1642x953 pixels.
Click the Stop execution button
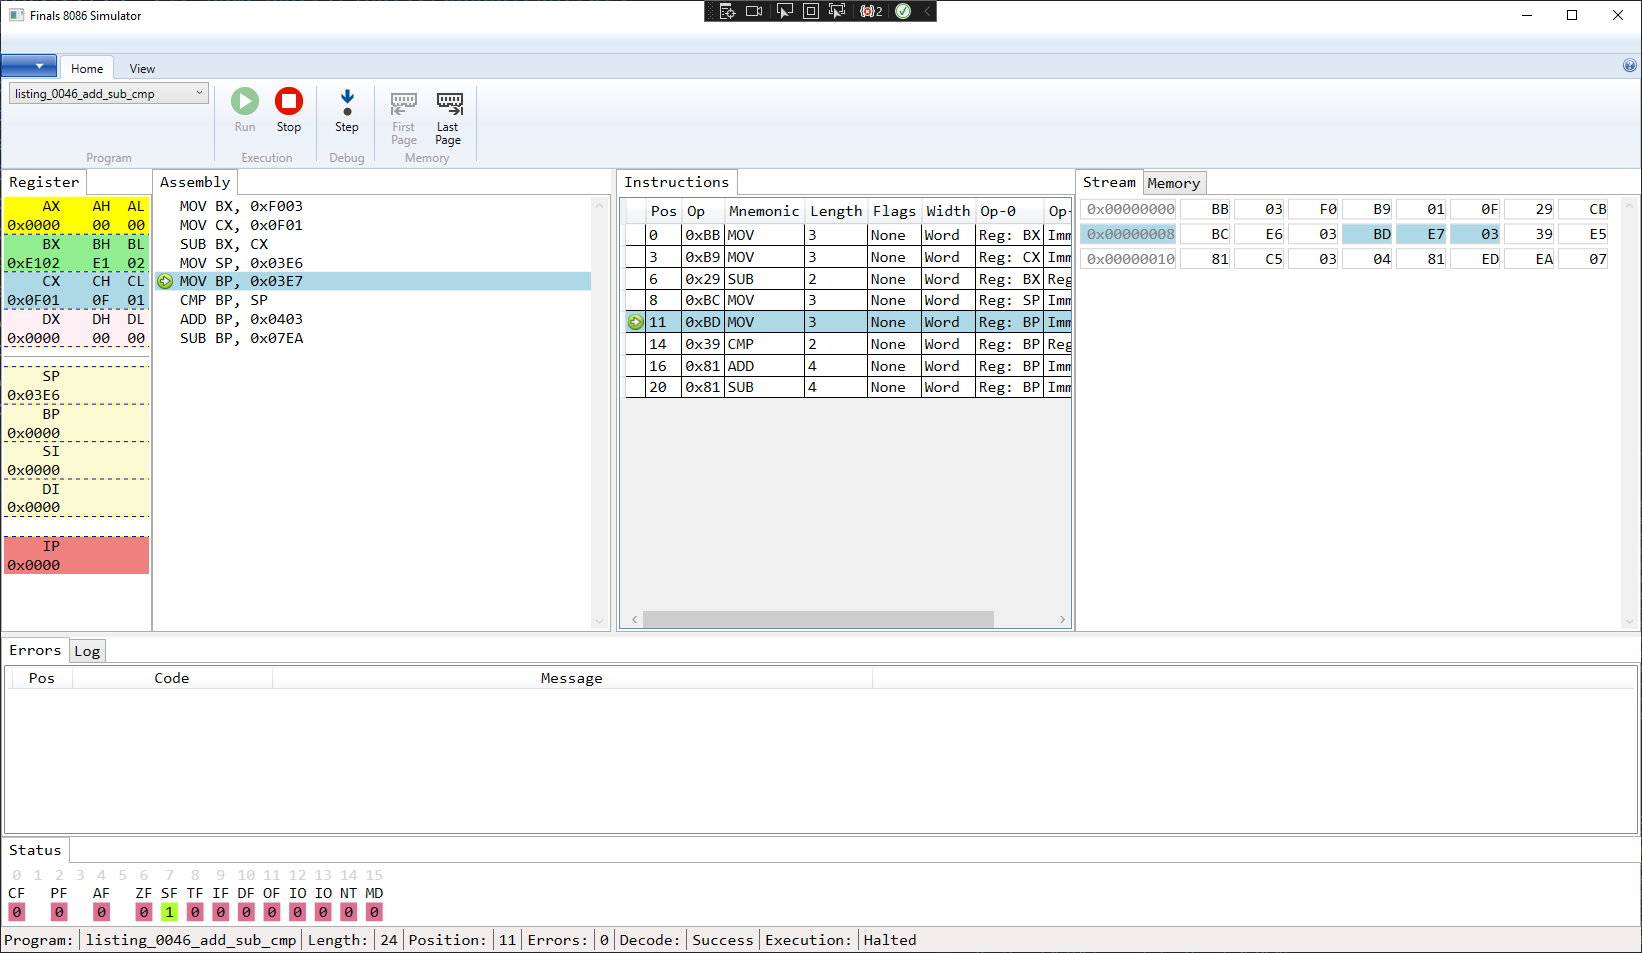coord(289,110)
